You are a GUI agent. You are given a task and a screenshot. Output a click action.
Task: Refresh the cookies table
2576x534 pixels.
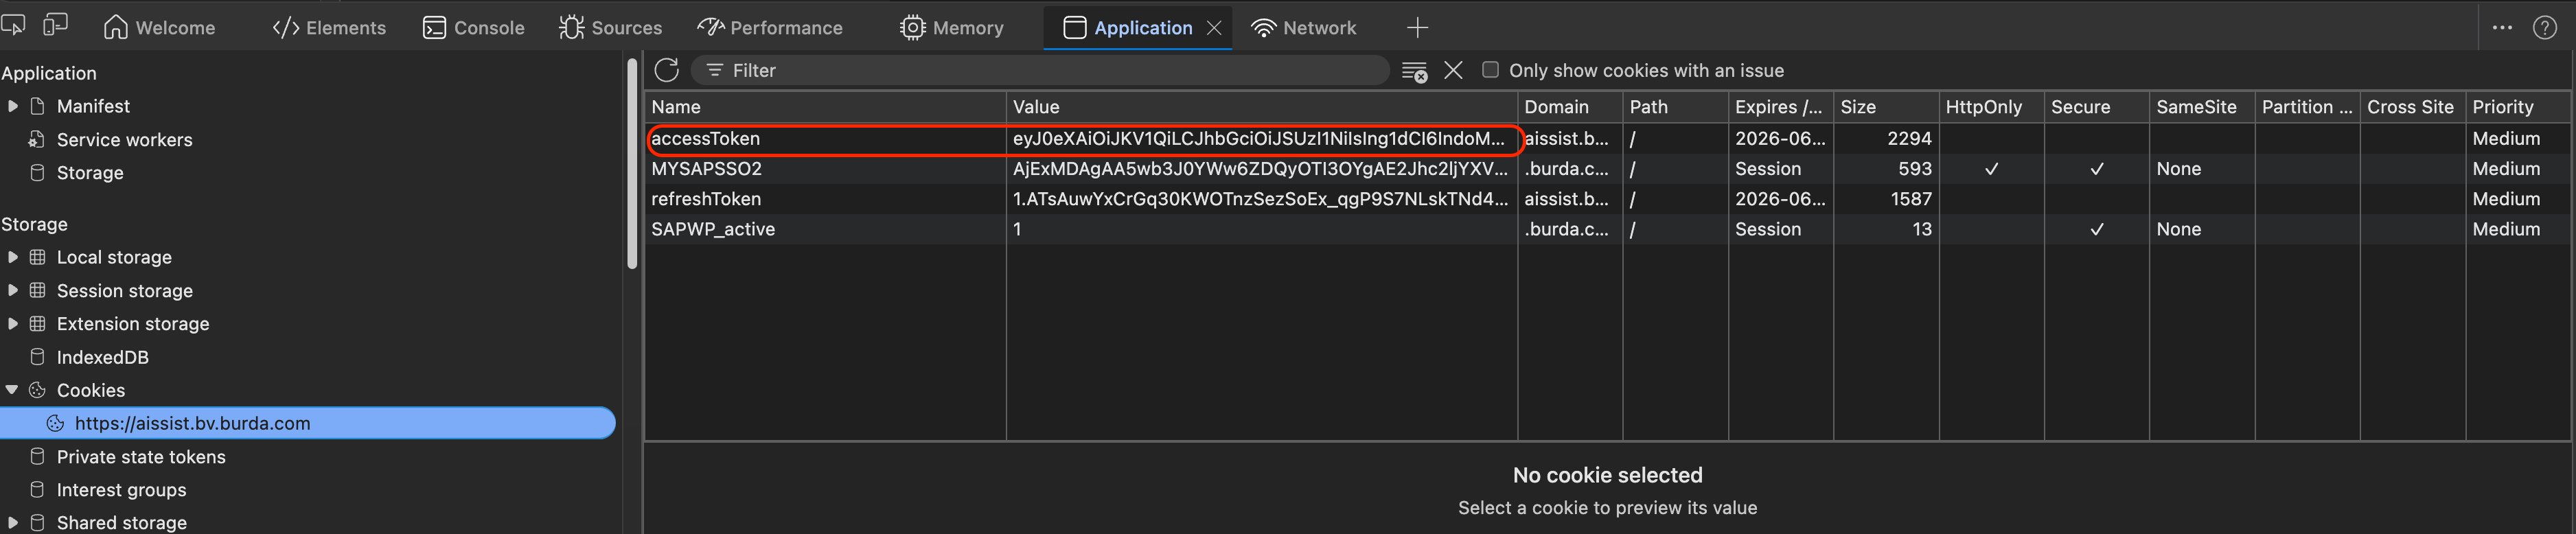click(667, 70)
